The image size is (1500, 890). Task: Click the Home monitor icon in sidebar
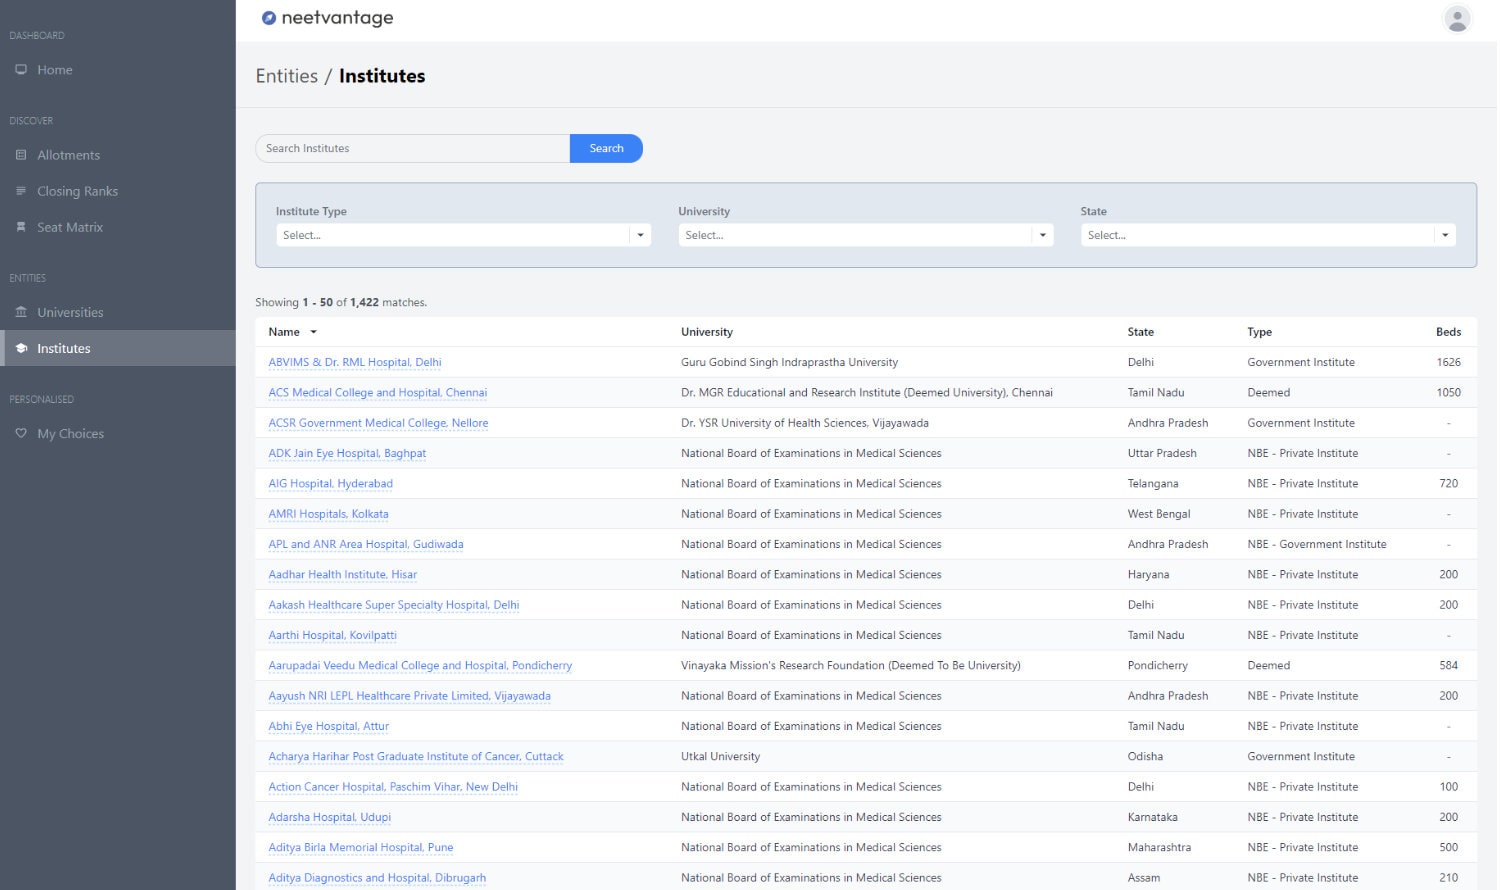(21, 70)
